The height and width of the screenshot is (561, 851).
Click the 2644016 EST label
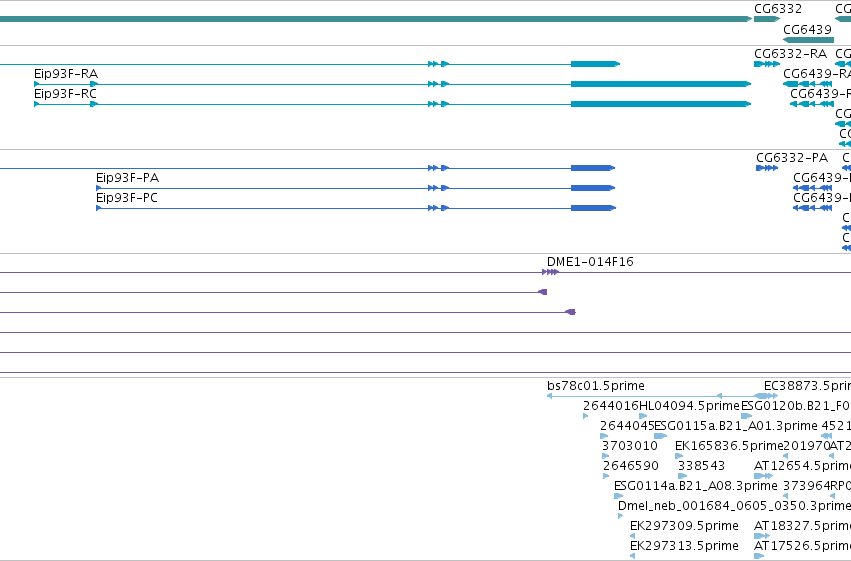point(611,406)
